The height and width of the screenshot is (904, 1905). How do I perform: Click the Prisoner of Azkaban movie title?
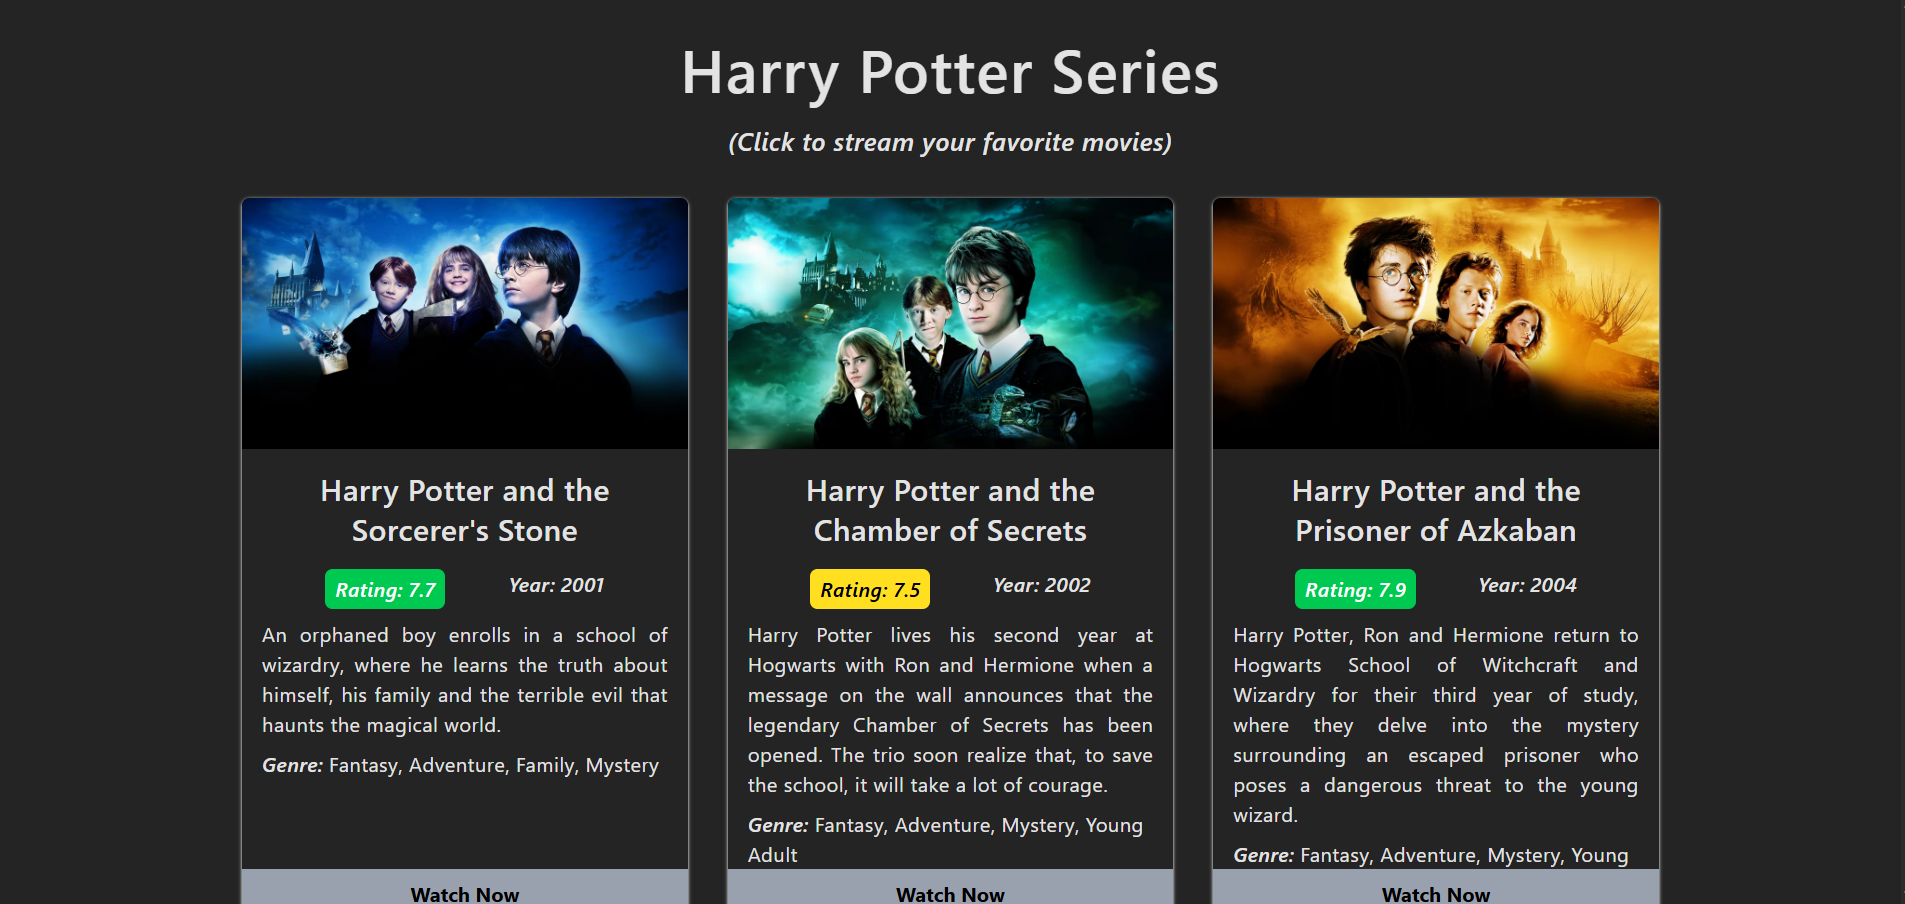click(1436, 511)
